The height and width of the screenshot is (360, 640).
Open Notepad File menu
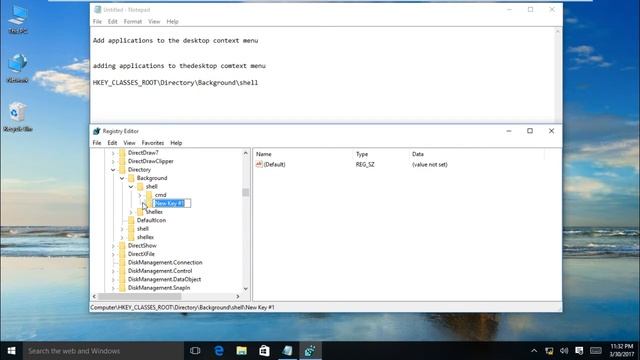[x=97, y=22]
